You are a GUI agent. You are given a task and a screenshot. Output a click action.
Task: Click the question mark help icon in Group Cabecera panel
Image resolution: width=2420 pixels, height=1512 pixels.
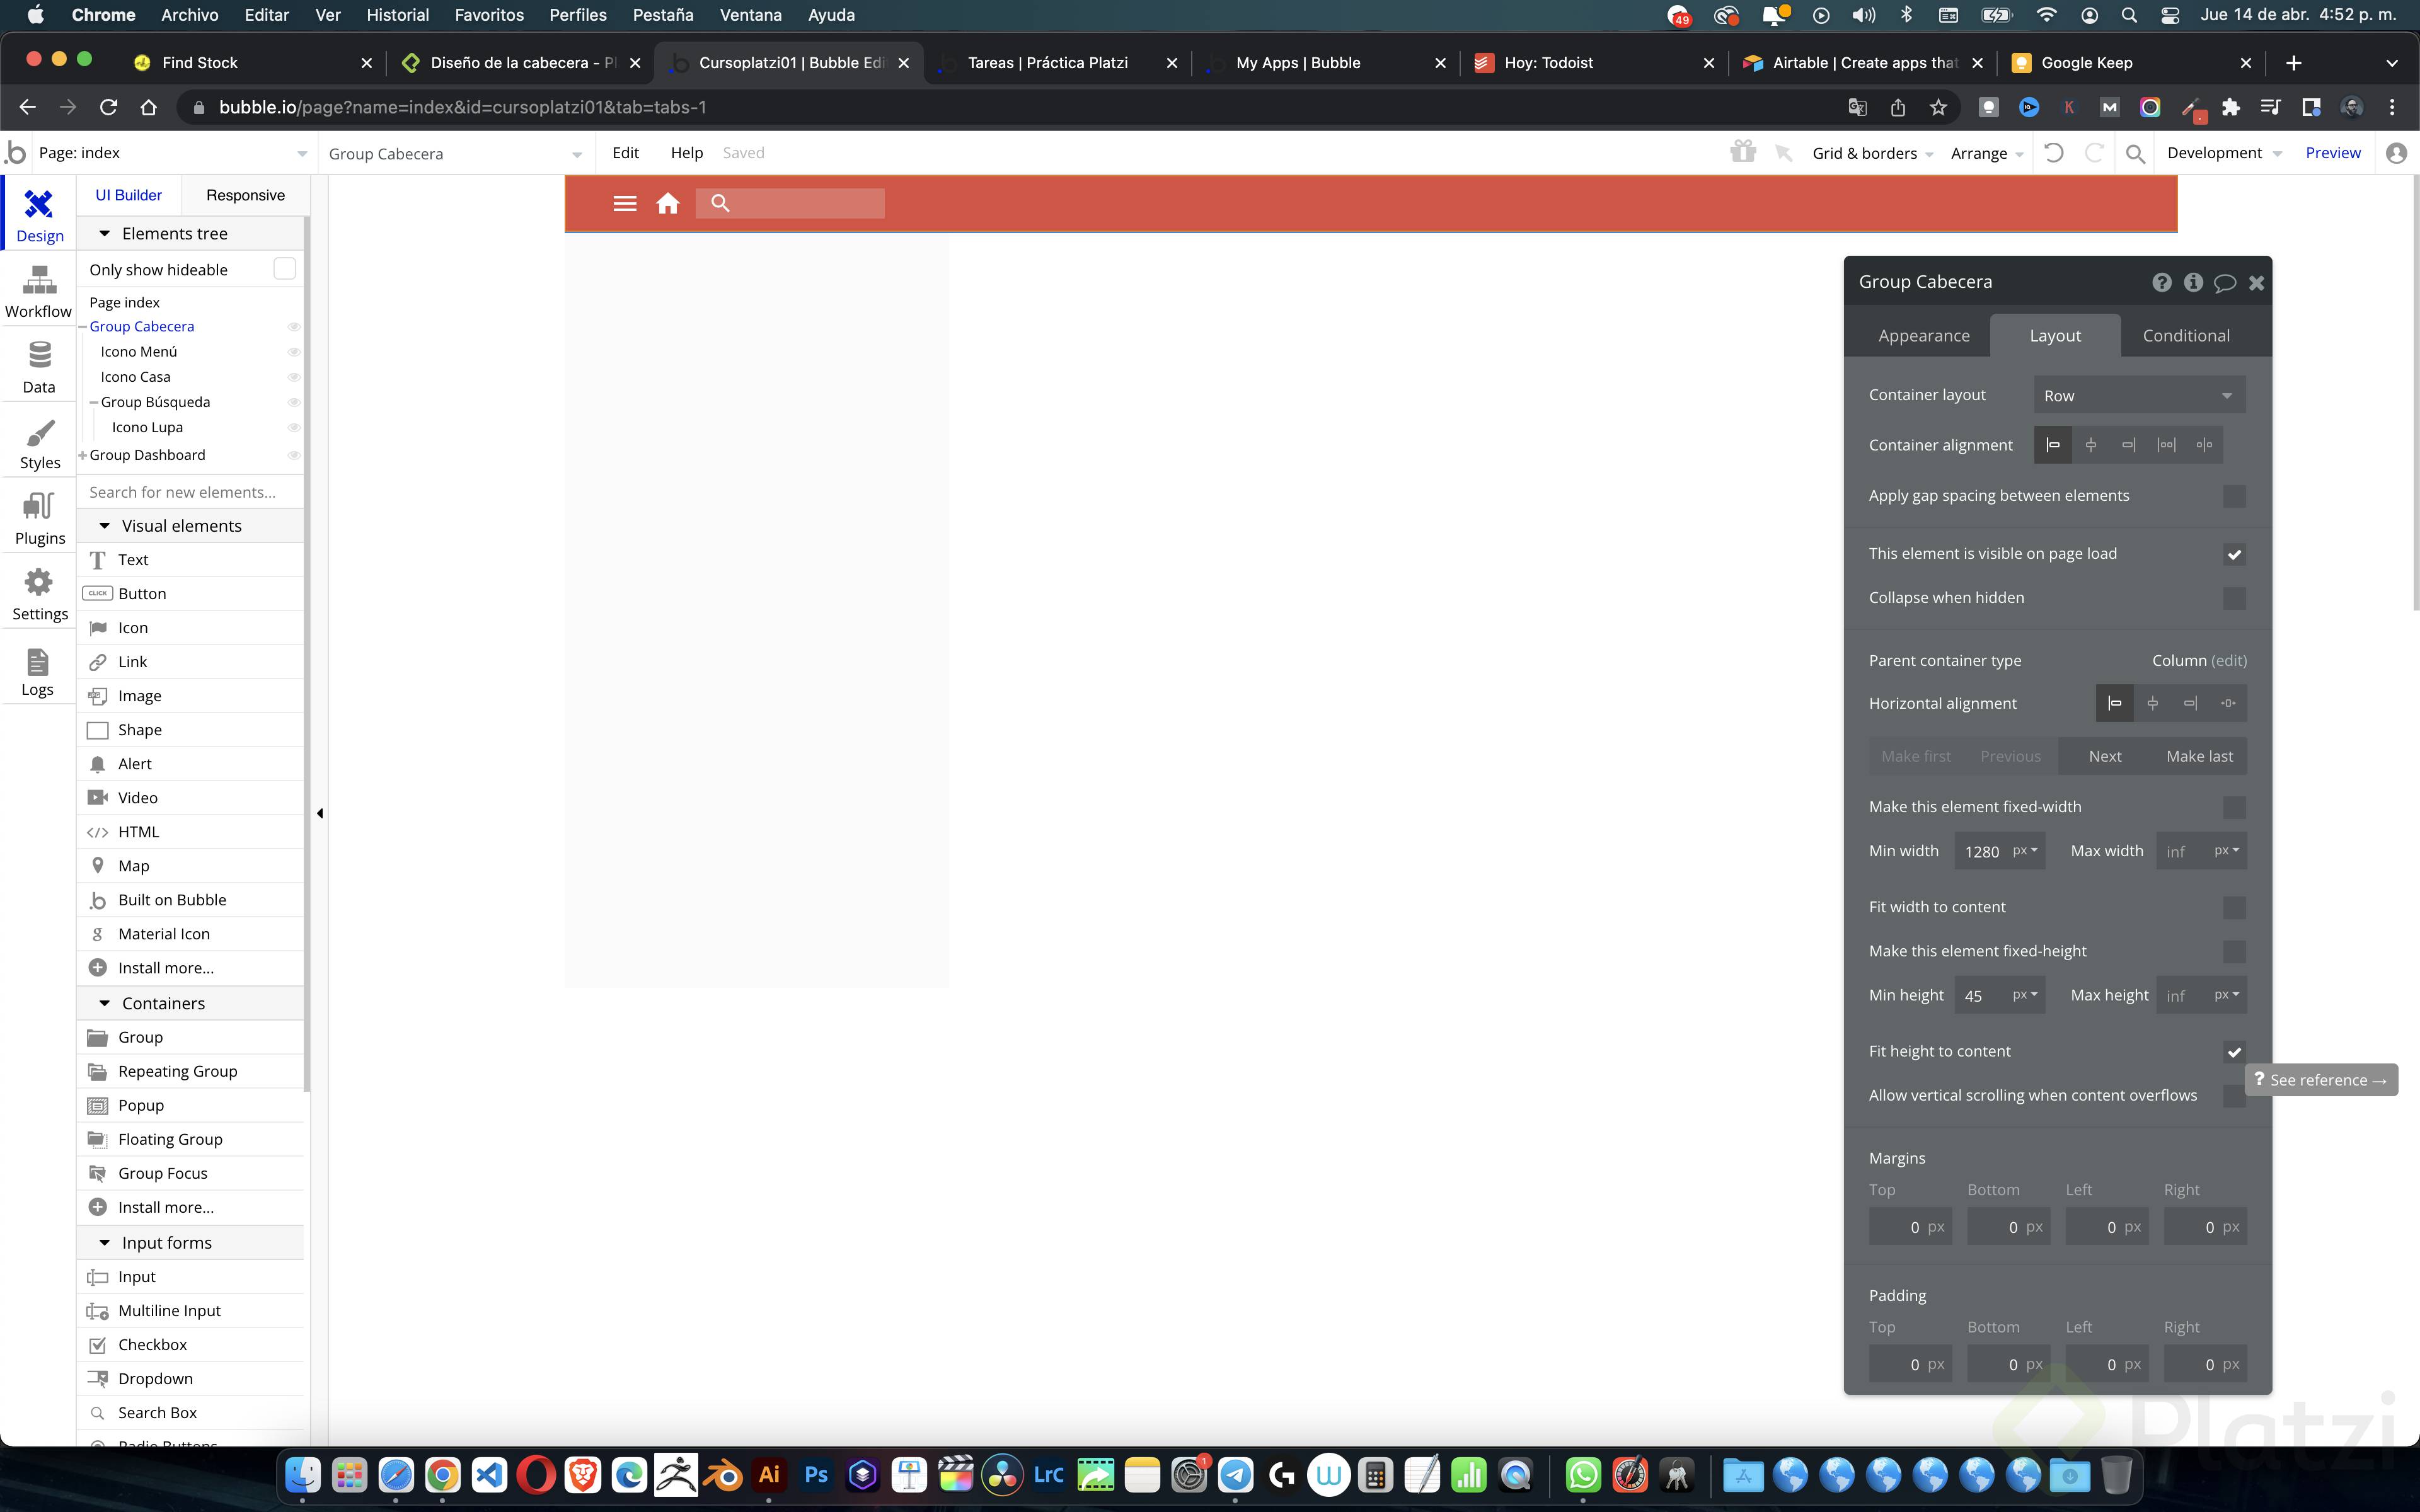pos(2163,282)
